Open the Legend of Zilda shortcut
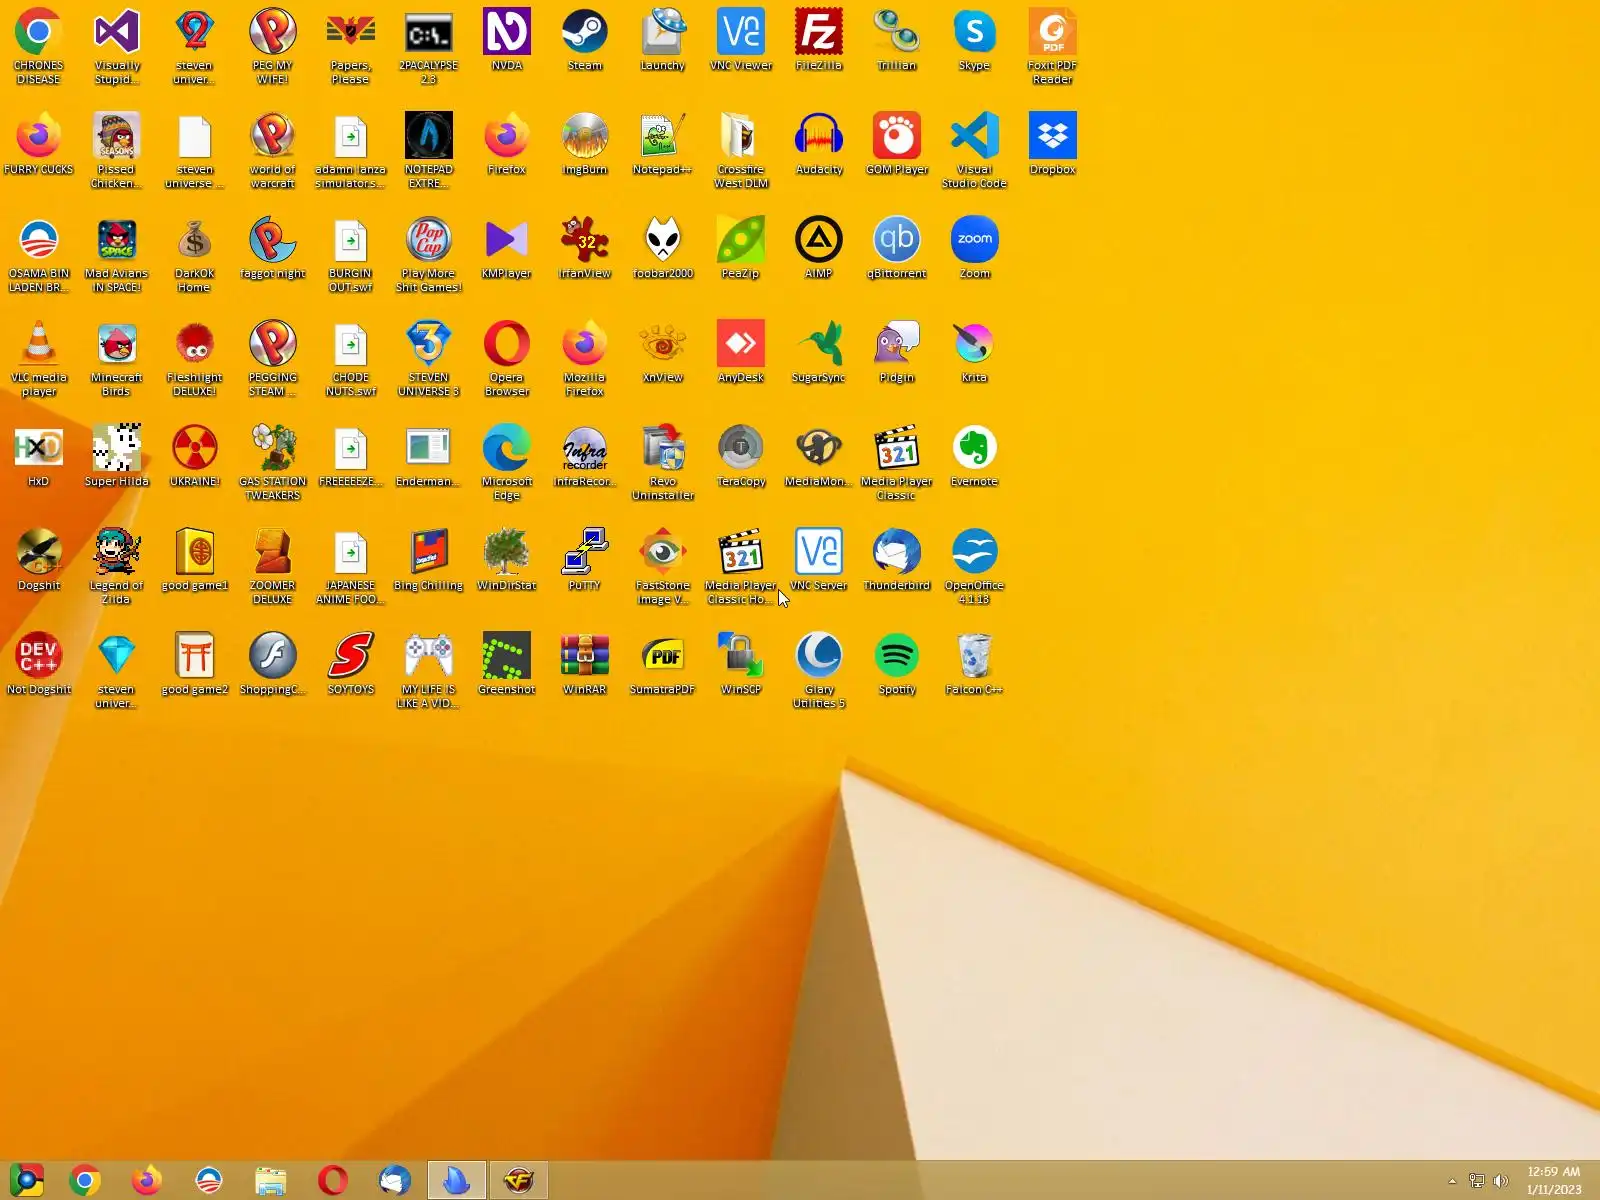The width and height of the screenshot is (1600, 1200). coord(117,567)
